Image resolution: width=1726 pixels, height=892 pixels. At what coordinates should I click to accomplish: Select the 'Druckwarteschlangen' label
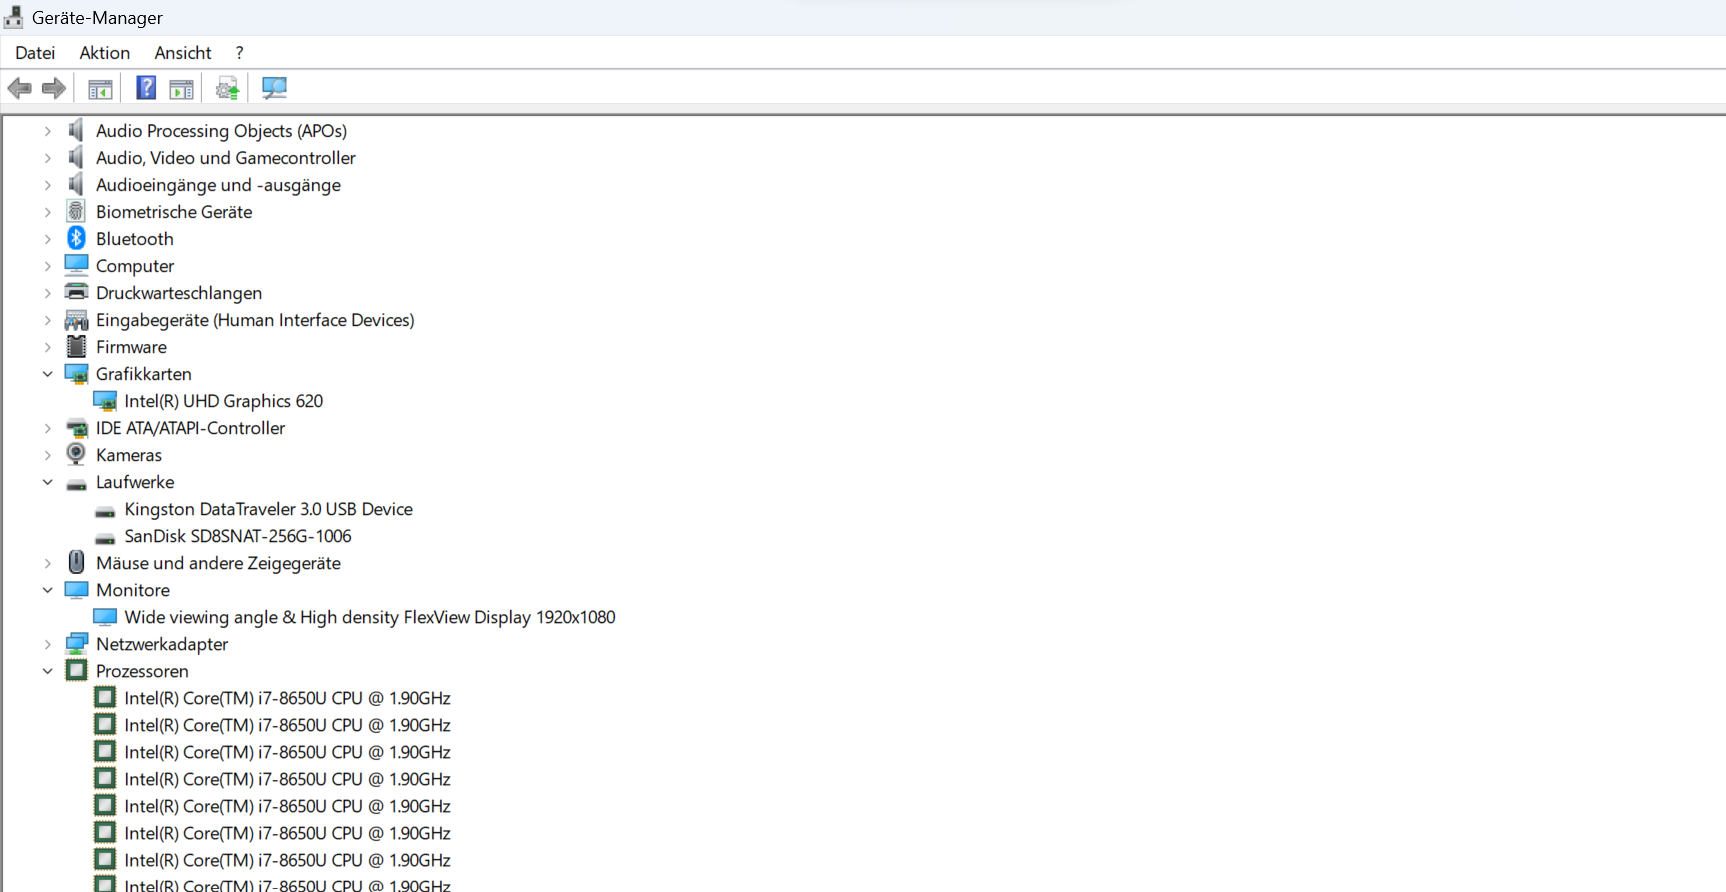179,293
